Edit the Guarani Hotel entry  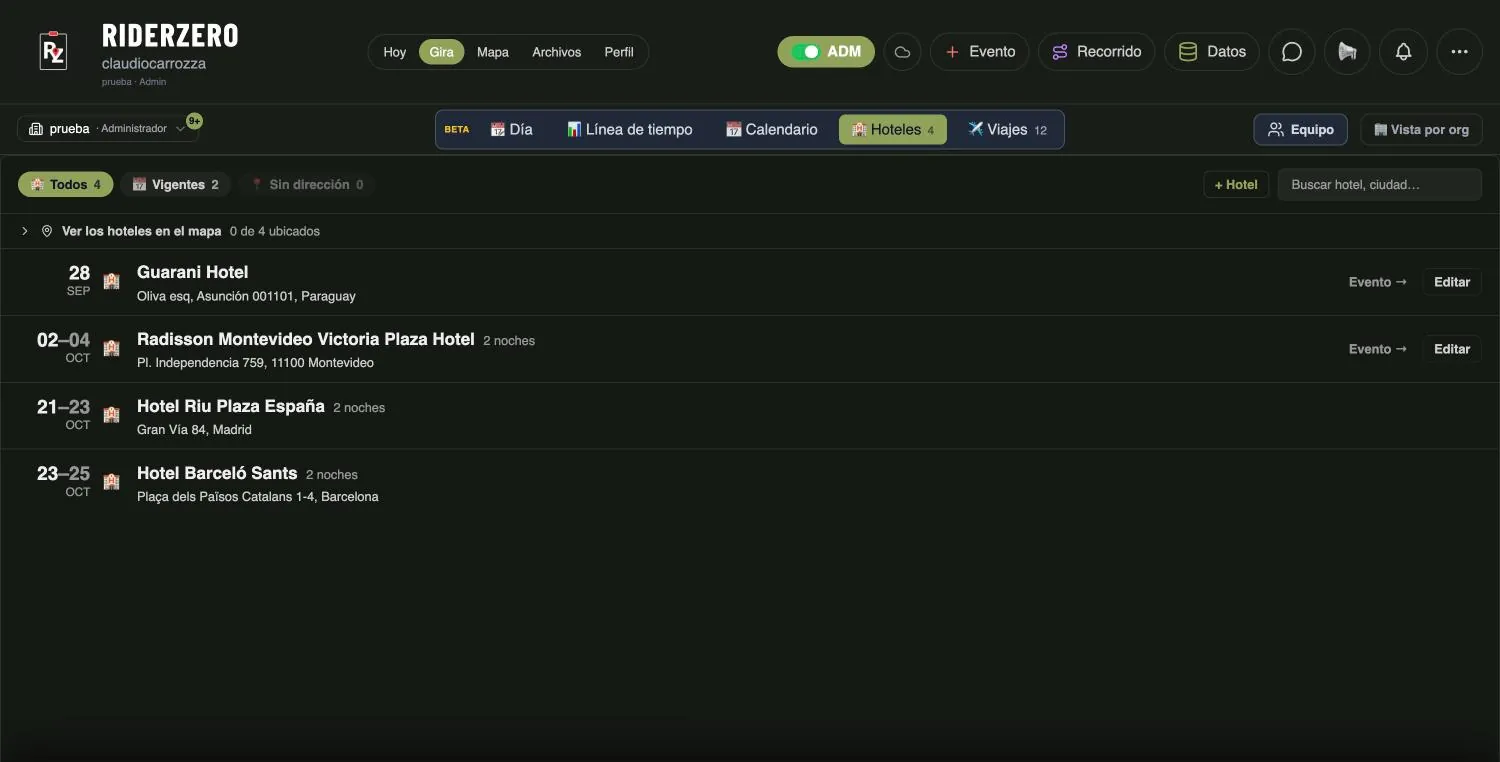click(x=1452, y=282)
